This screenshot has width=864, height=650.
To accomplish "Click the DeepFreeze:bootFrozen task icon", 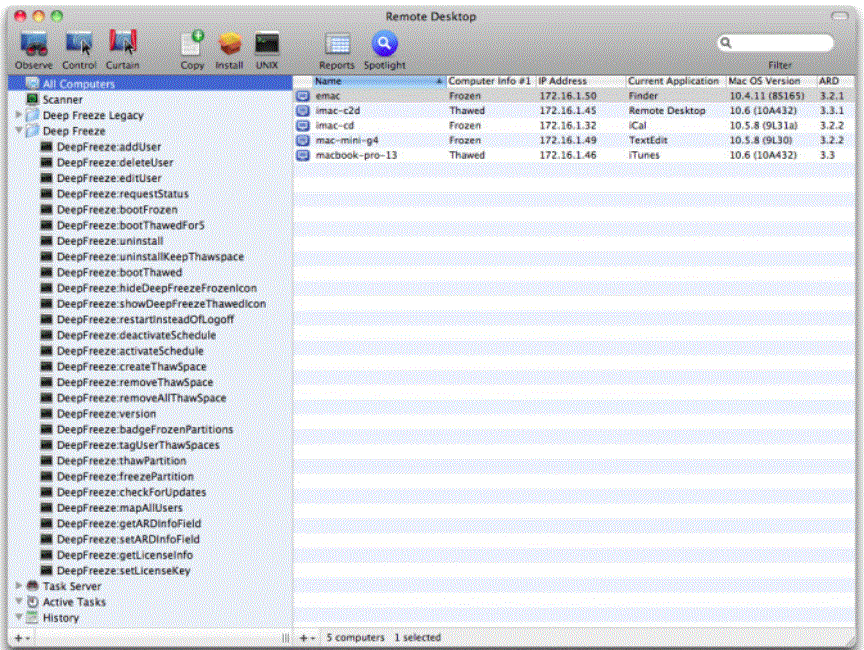I will [x=47, y=209].
